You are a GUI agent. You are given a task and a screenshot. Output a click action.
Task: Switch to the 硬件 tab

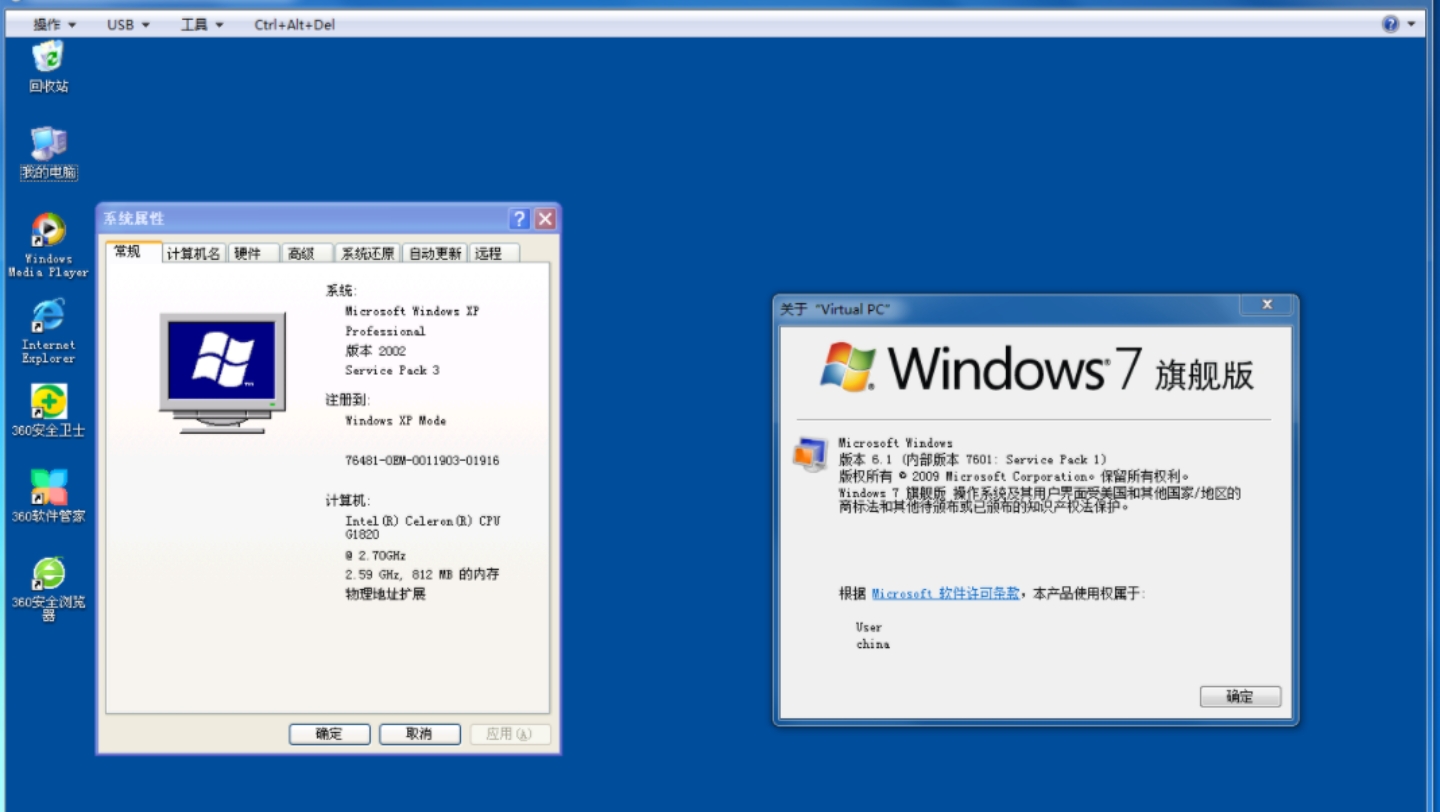pyautogui.click(x=253, y=254)
